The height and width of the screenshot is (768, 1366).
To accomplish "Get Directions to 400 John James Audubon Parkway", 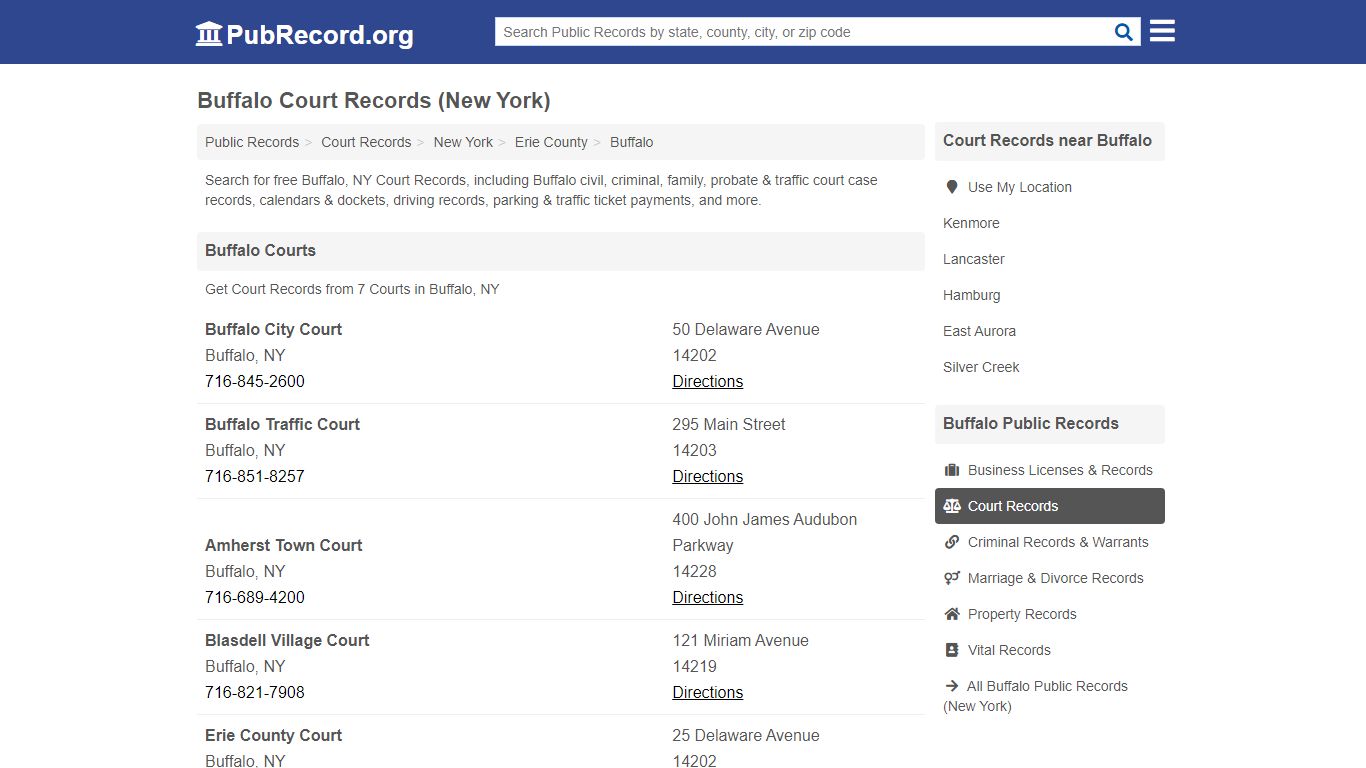I will tap(707, 597).
